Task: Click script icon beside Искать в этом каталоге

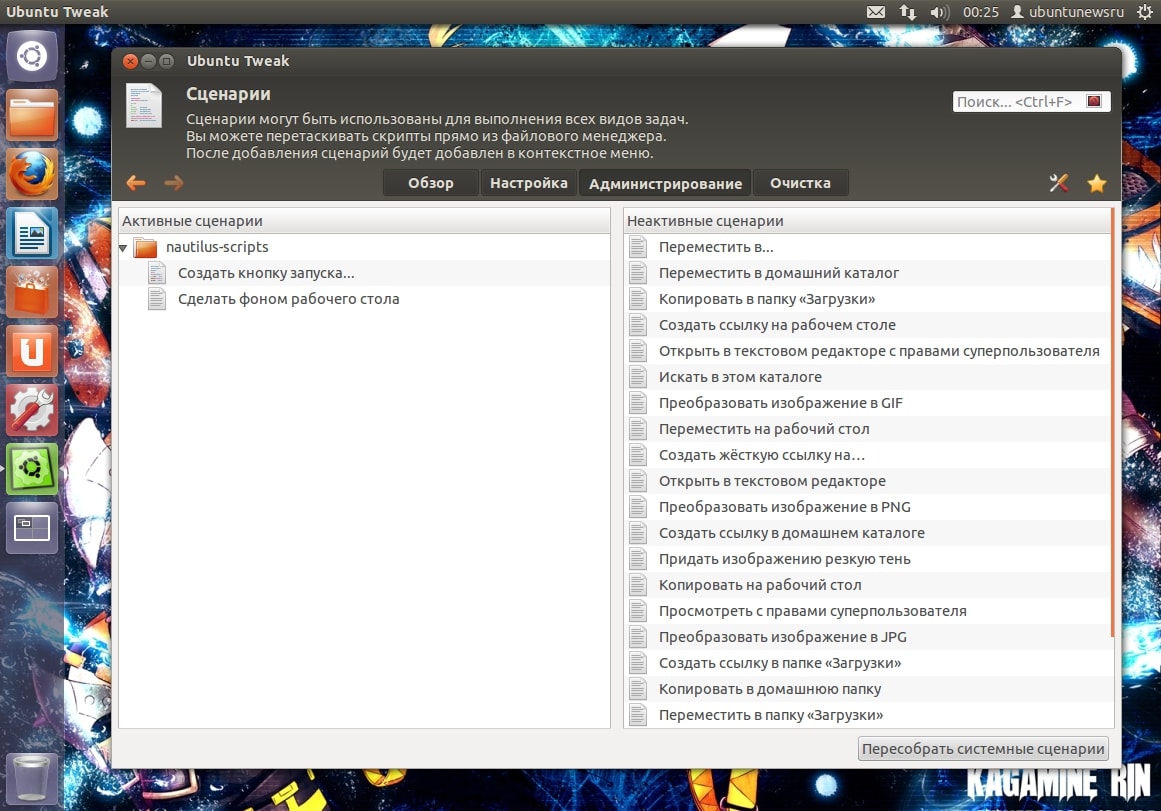Action: click(638, 377)
